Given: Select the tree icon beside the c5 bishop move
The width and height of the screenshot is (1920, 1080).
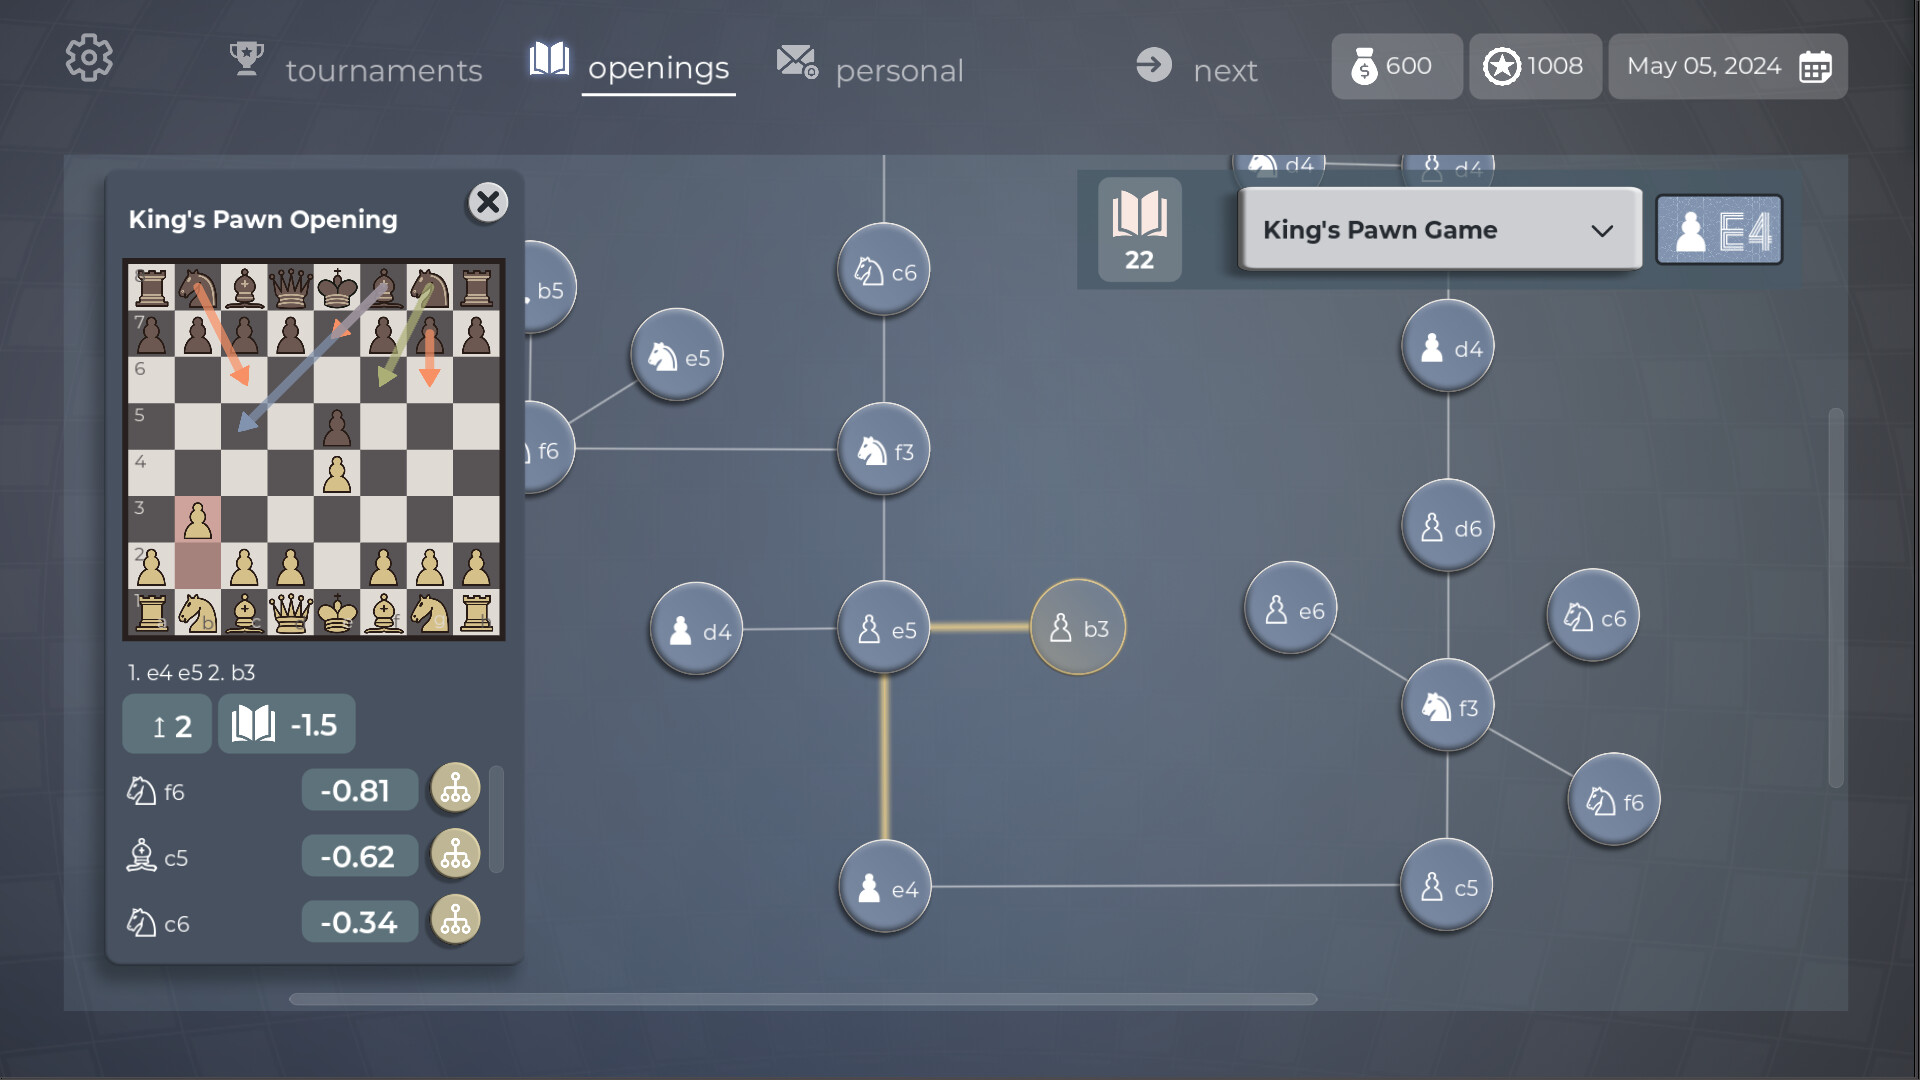Looking at the screenshot, I should pos(456,855).
